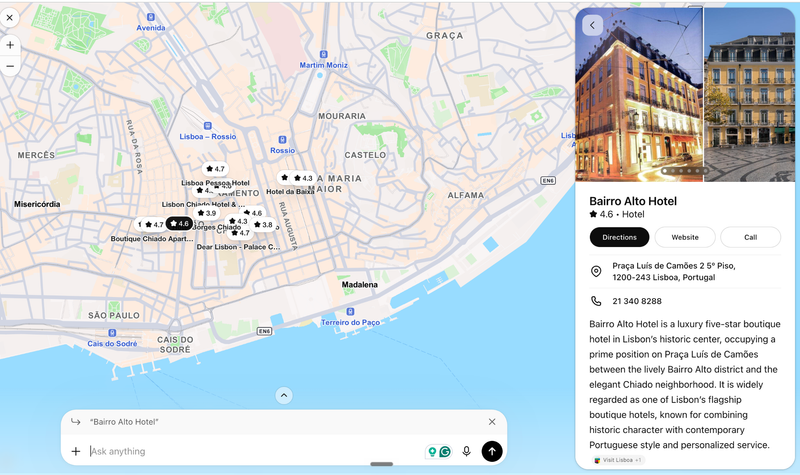
Task: Click the Dear Lisbon - Palace C… label
Action: coord(238,247)
